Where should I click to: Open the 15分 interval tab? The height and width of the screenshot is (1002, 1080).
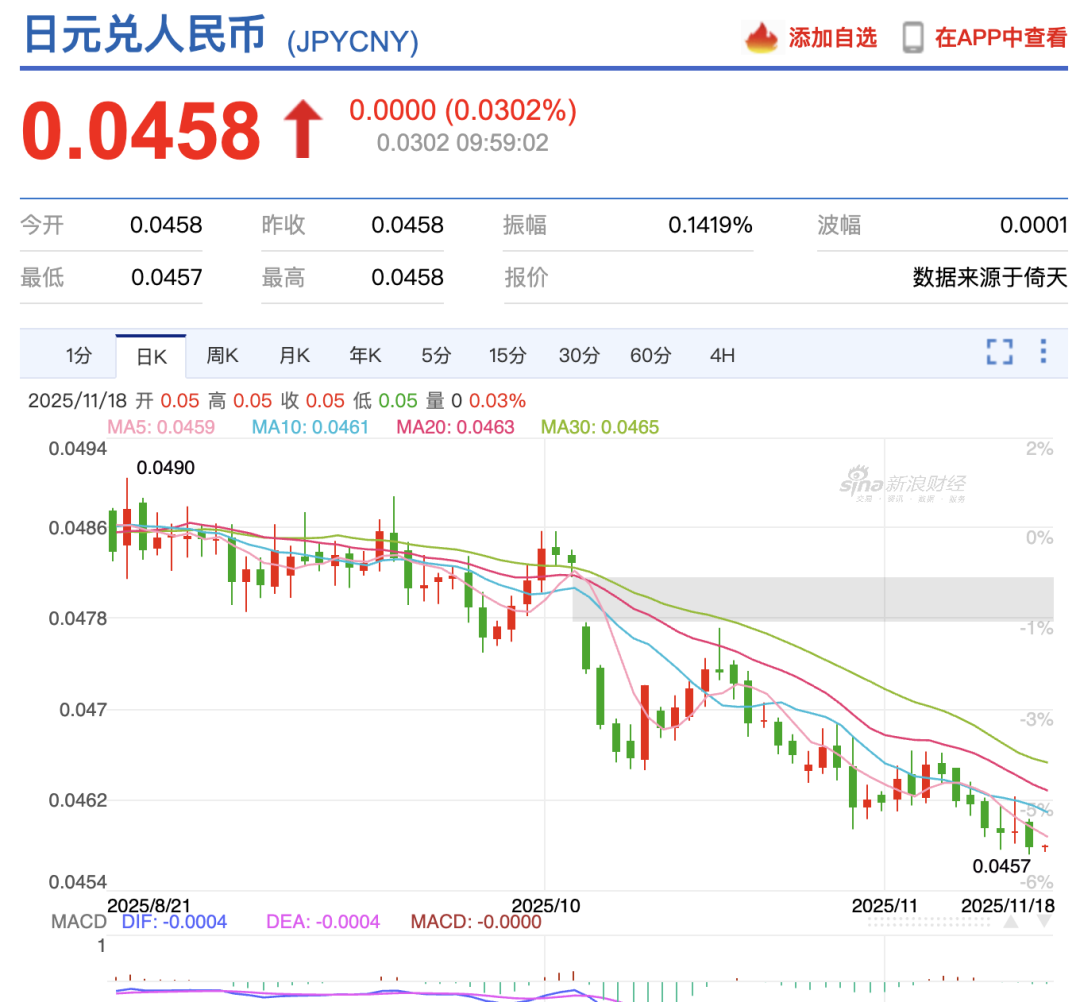[507, 355]
